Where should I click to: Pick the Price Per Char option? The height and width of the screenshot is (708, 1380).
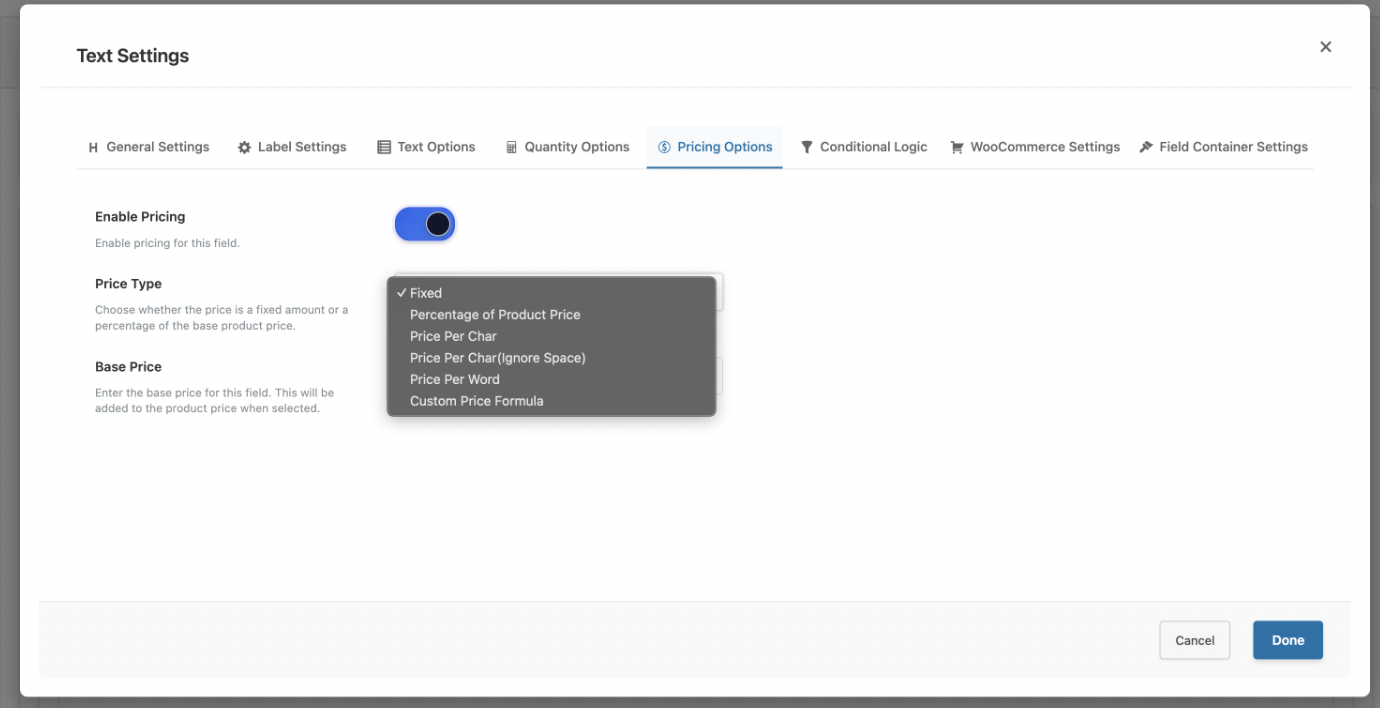[453, 336]
